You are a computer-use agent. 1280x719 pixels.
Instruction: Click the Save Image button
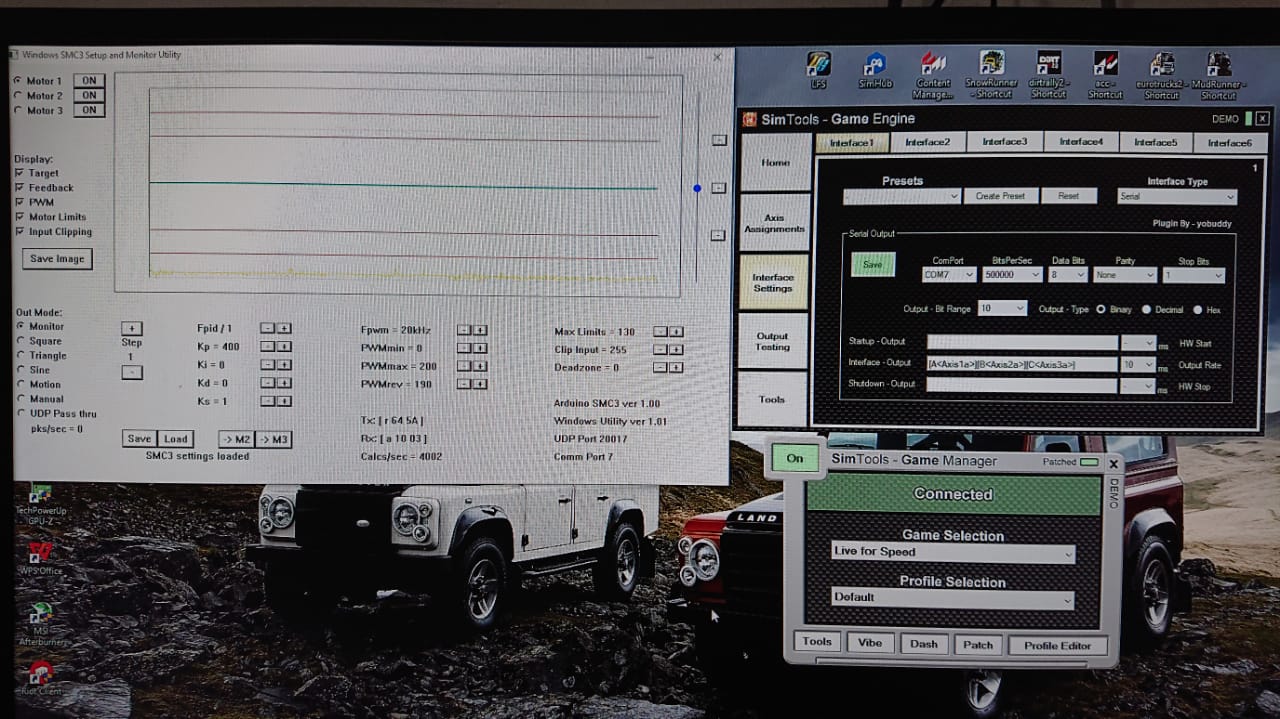tap(57, 258)
